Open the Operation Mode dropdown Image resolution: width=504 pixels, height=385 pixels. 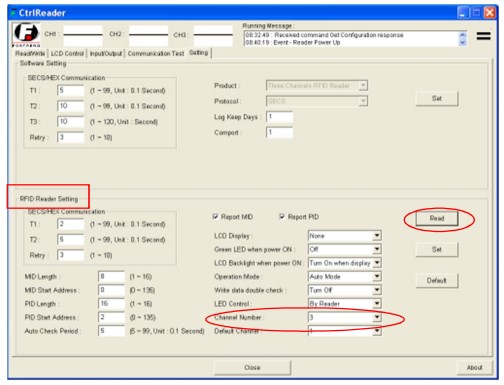[x=377, y=276]
